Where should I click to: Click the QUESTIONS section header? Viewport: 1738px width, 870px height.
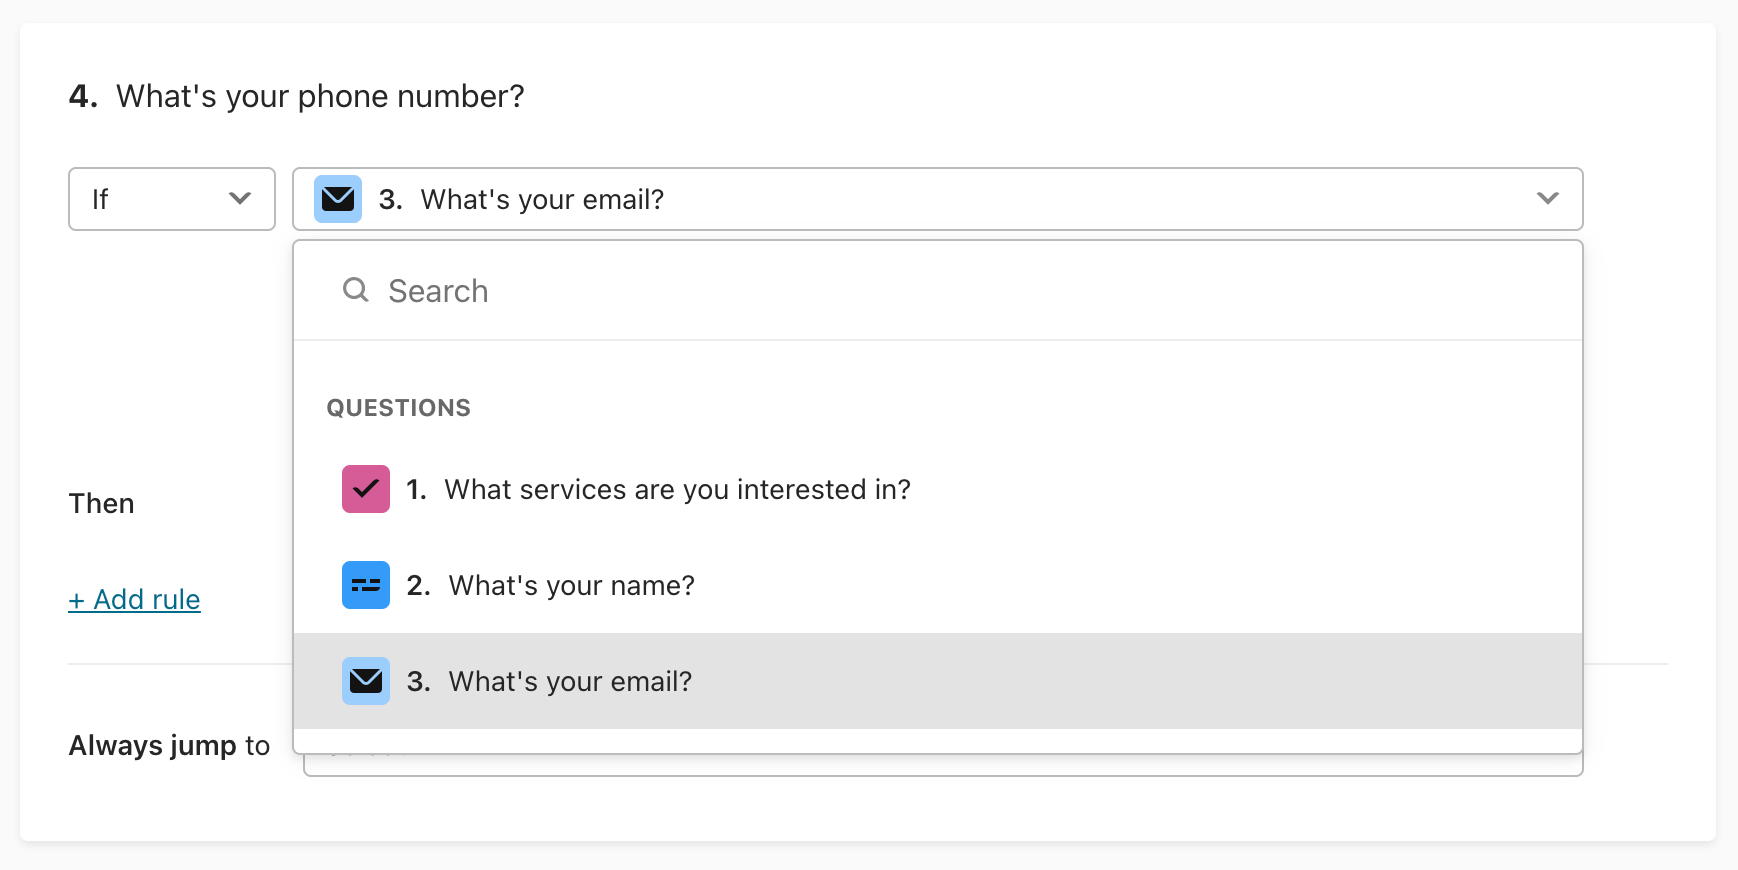(x=398, y=408)
